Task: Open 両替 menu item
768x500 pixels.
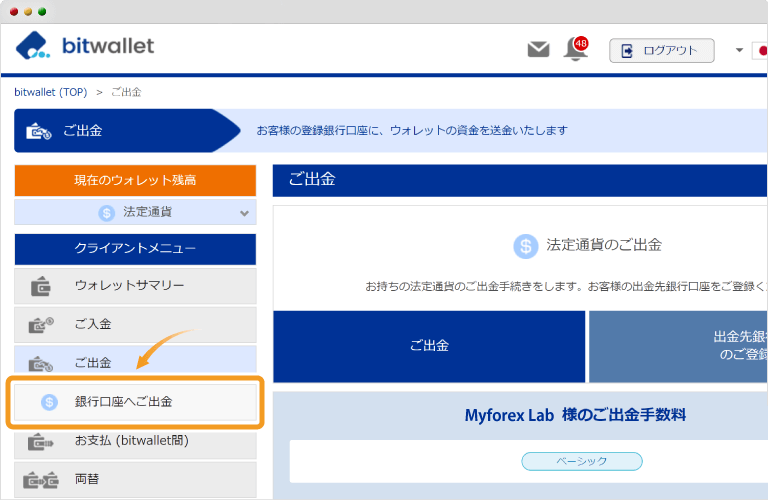Action: 135,480
